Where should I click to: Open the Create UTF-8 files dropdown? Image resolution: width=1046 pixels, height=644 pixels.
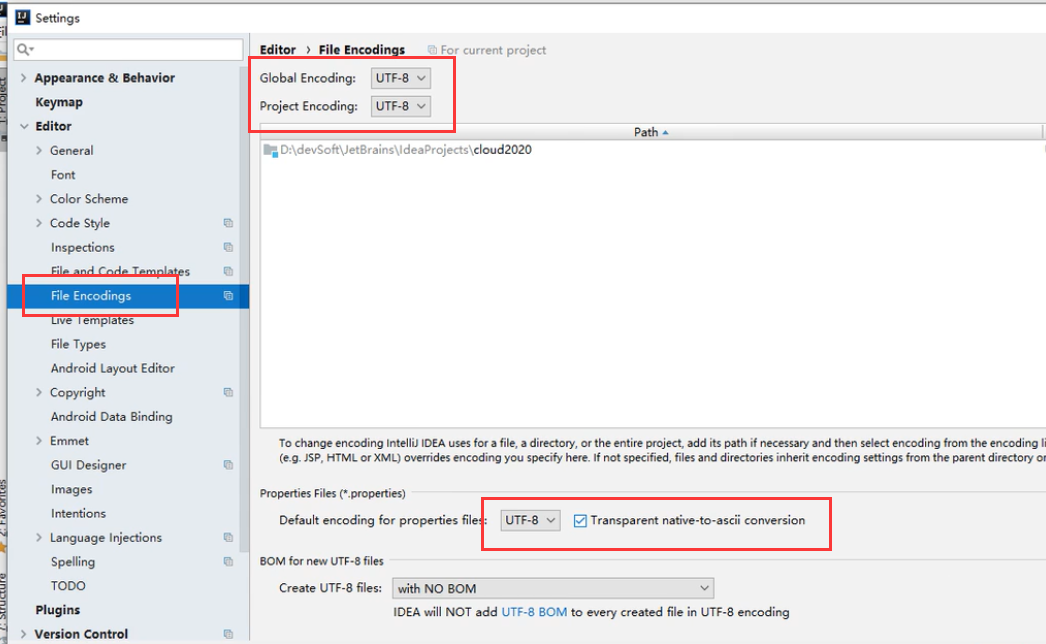(553, 588)
